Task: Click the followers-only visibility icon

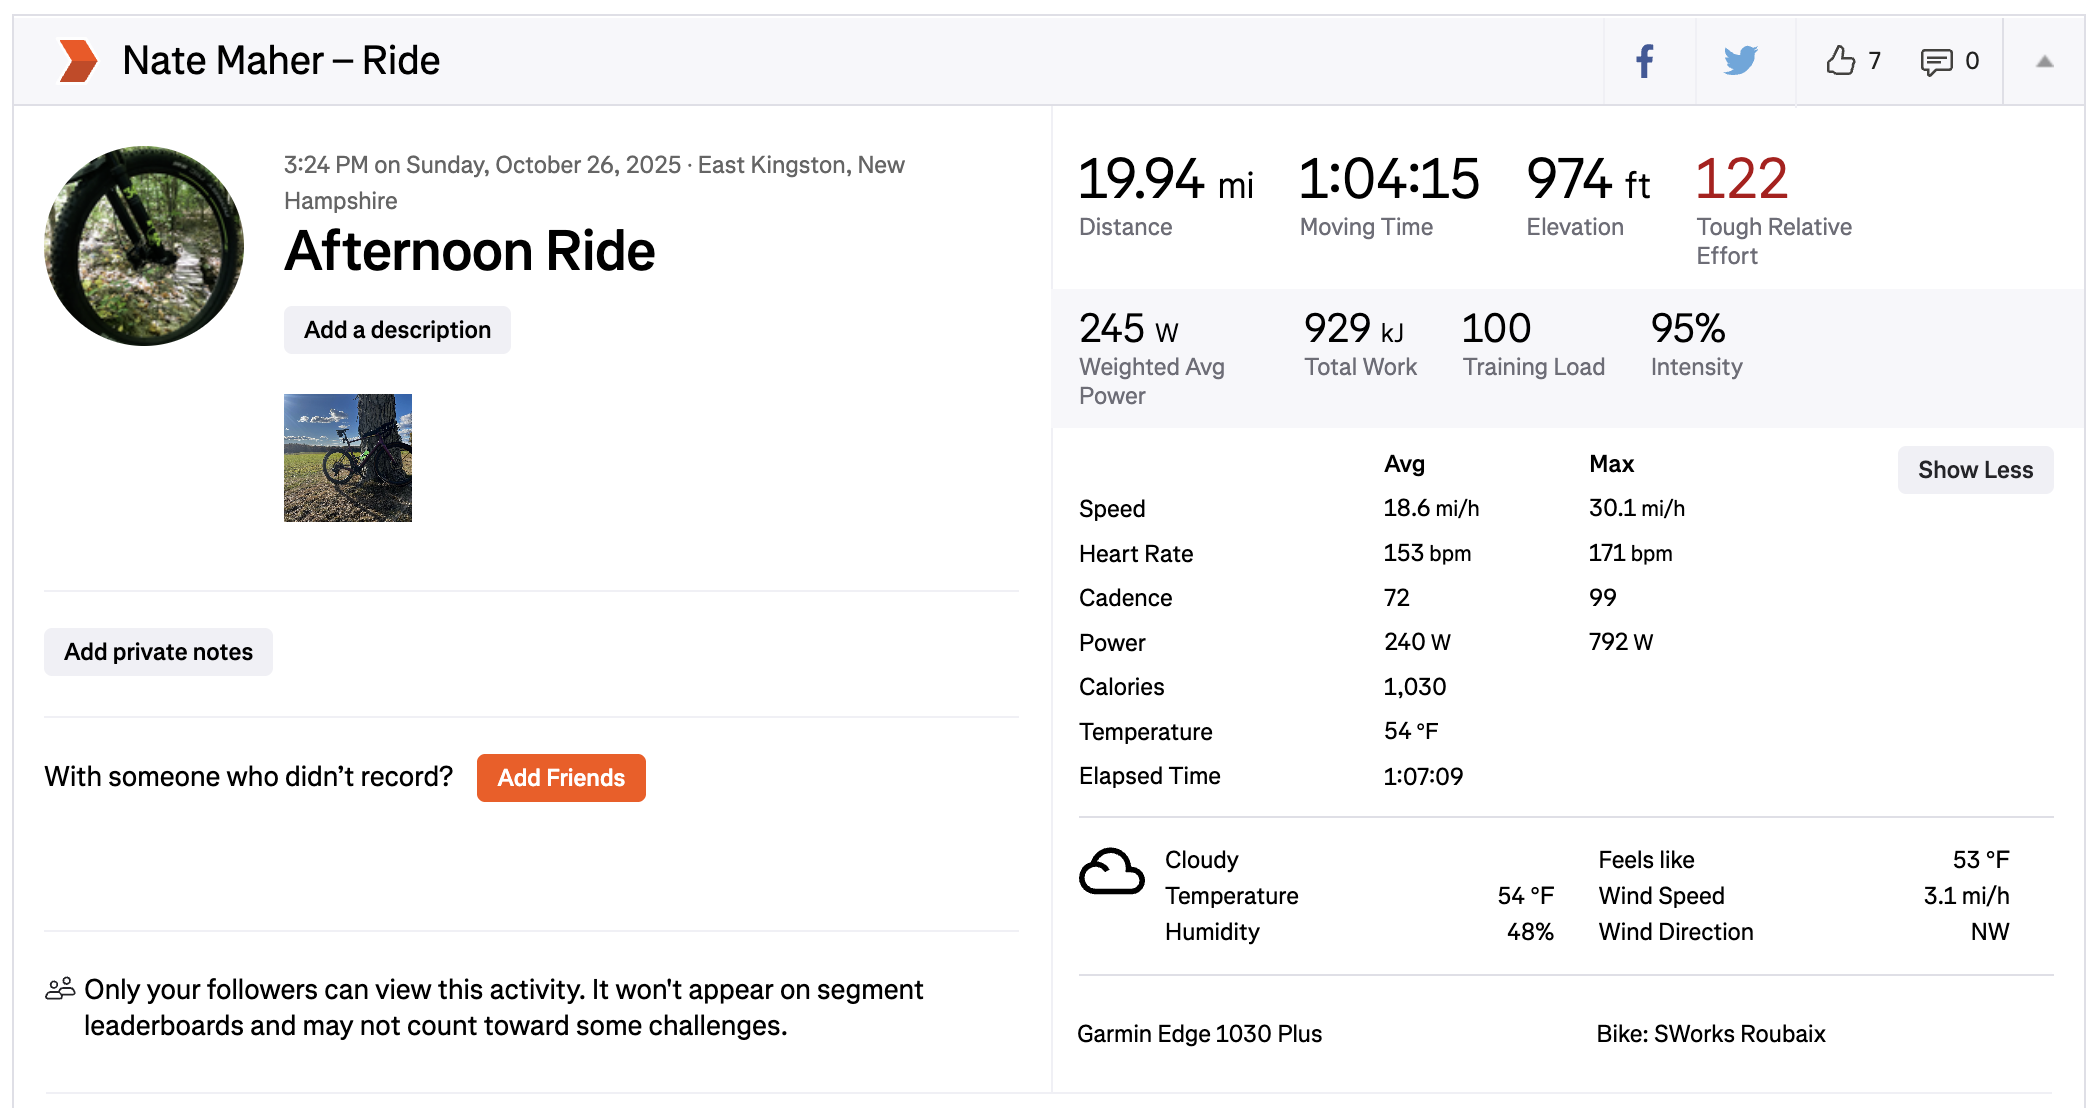Action: [60, 989]
